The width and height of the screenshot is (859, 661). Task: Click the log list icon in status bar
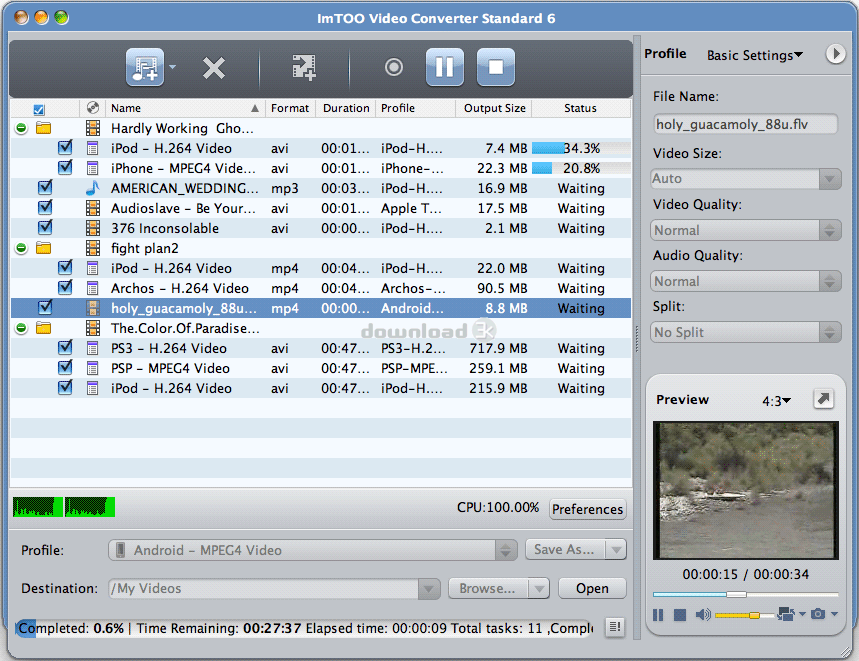[x=615, y=626]
